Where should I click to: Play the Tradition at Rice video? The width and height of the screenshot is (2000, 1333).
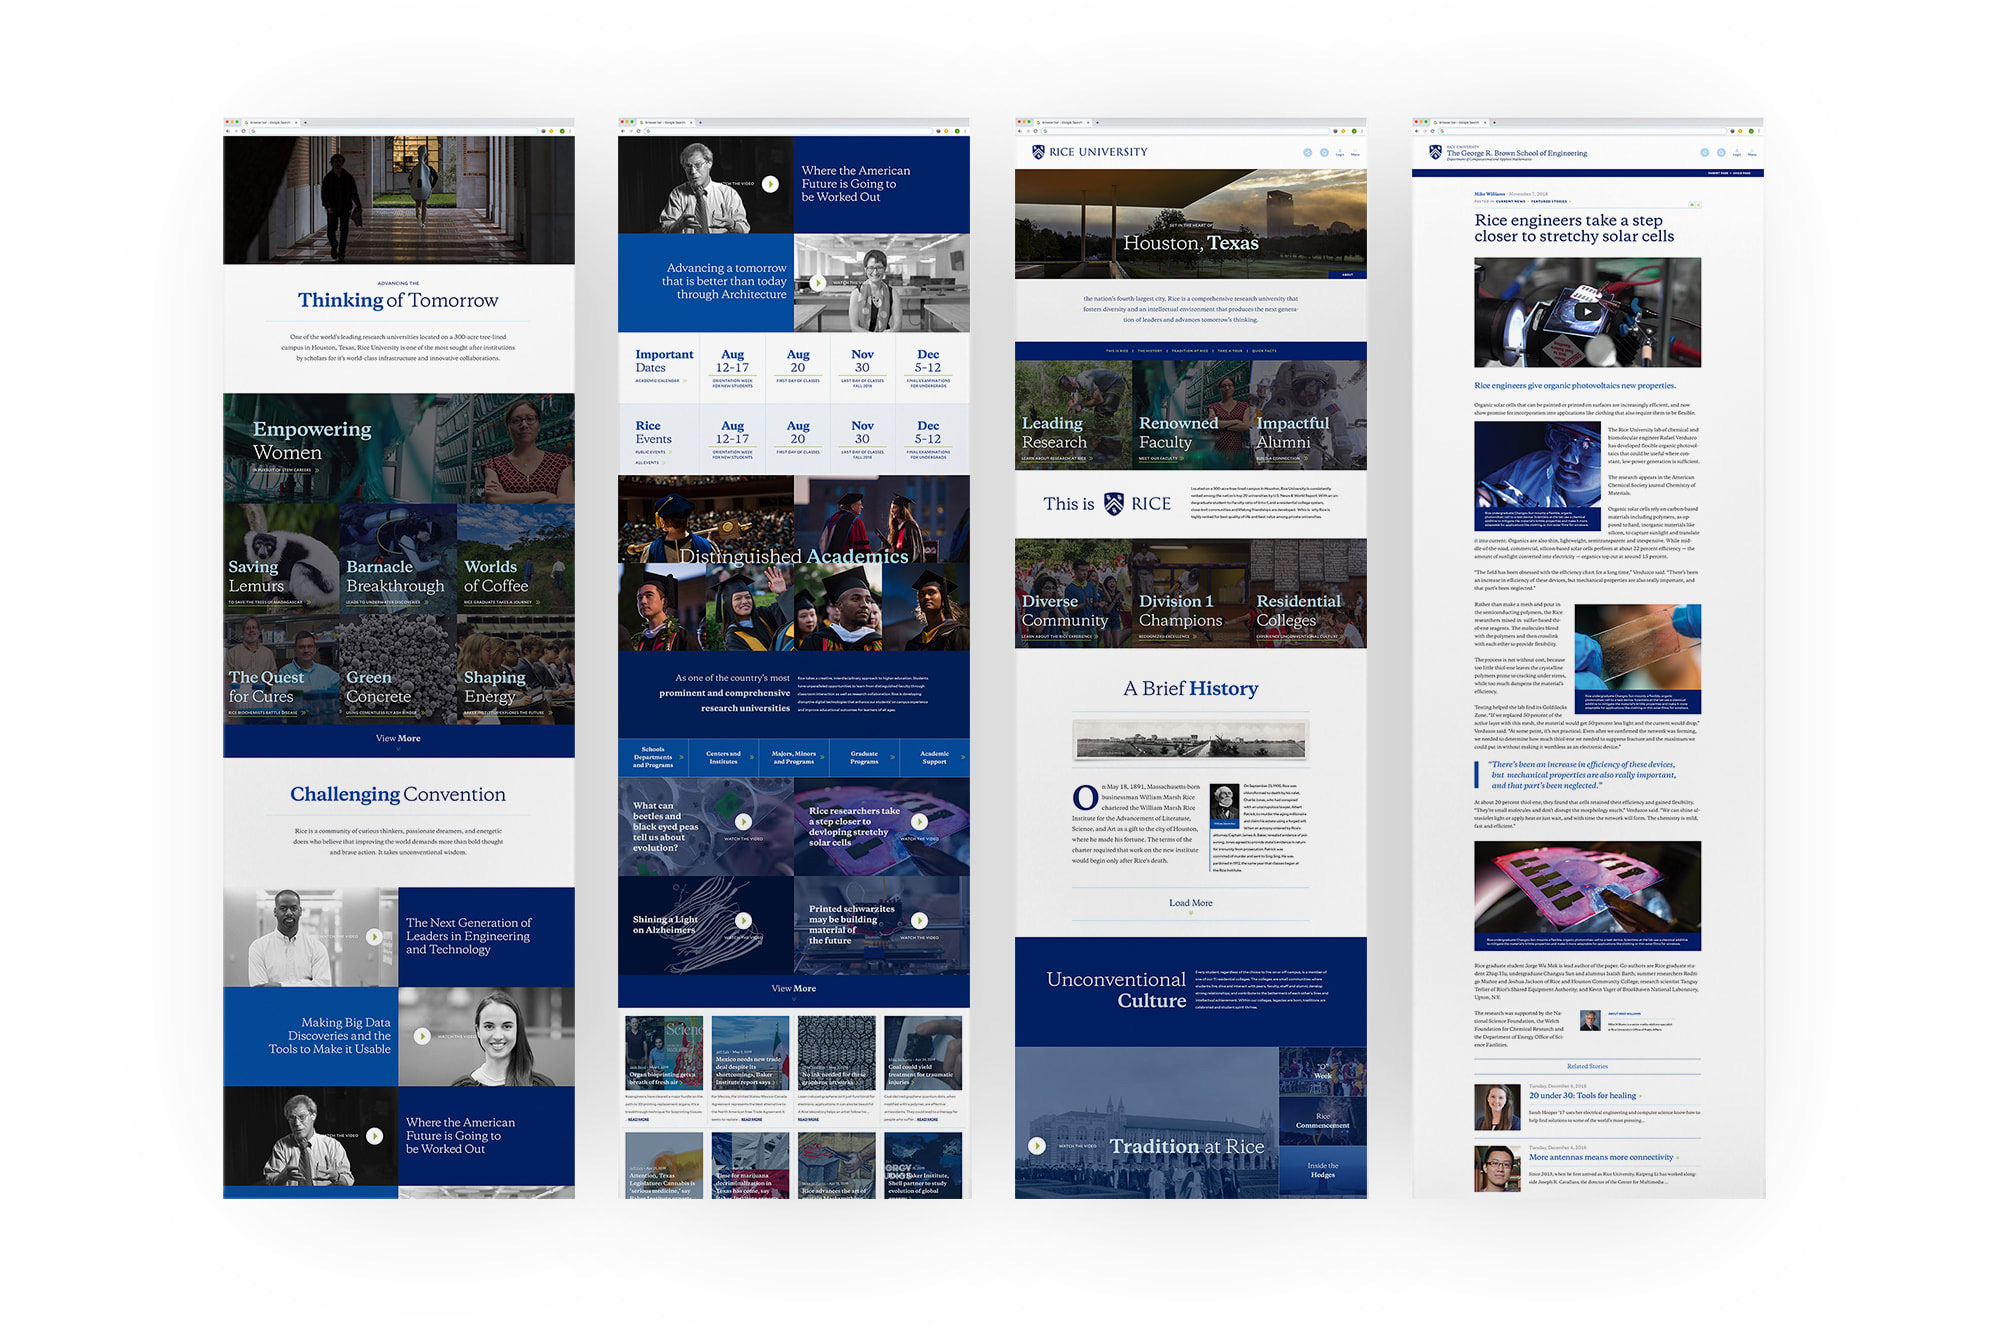[1037, 1146]
